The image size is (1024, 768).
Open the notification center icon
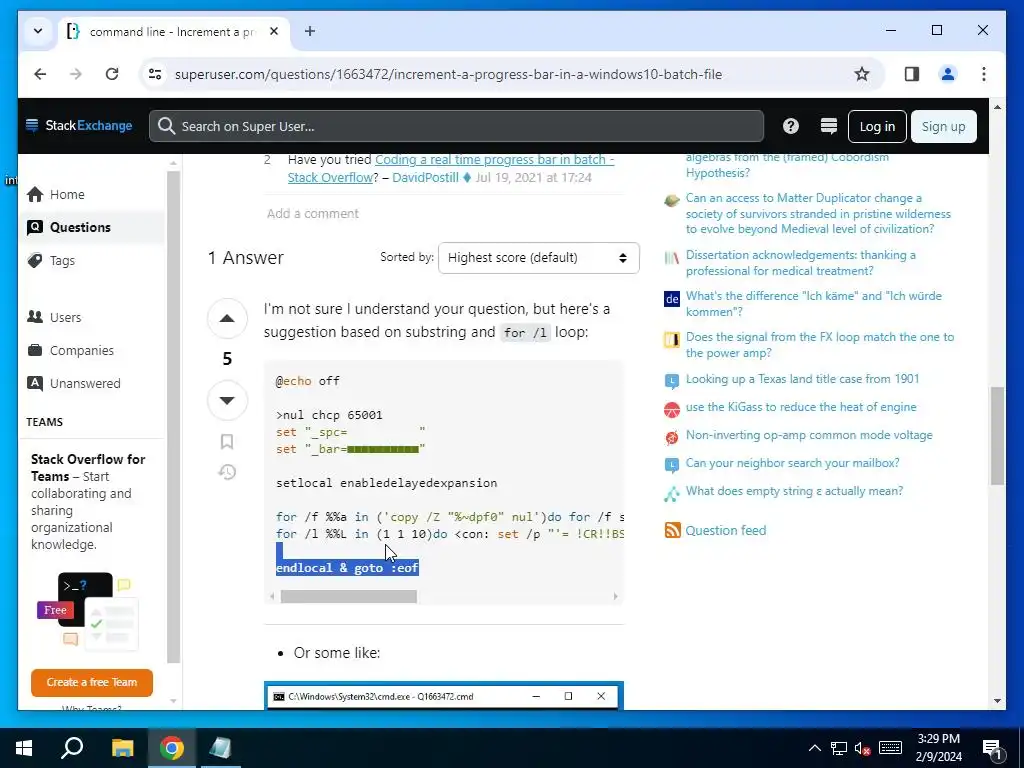[x=993, y=750]
